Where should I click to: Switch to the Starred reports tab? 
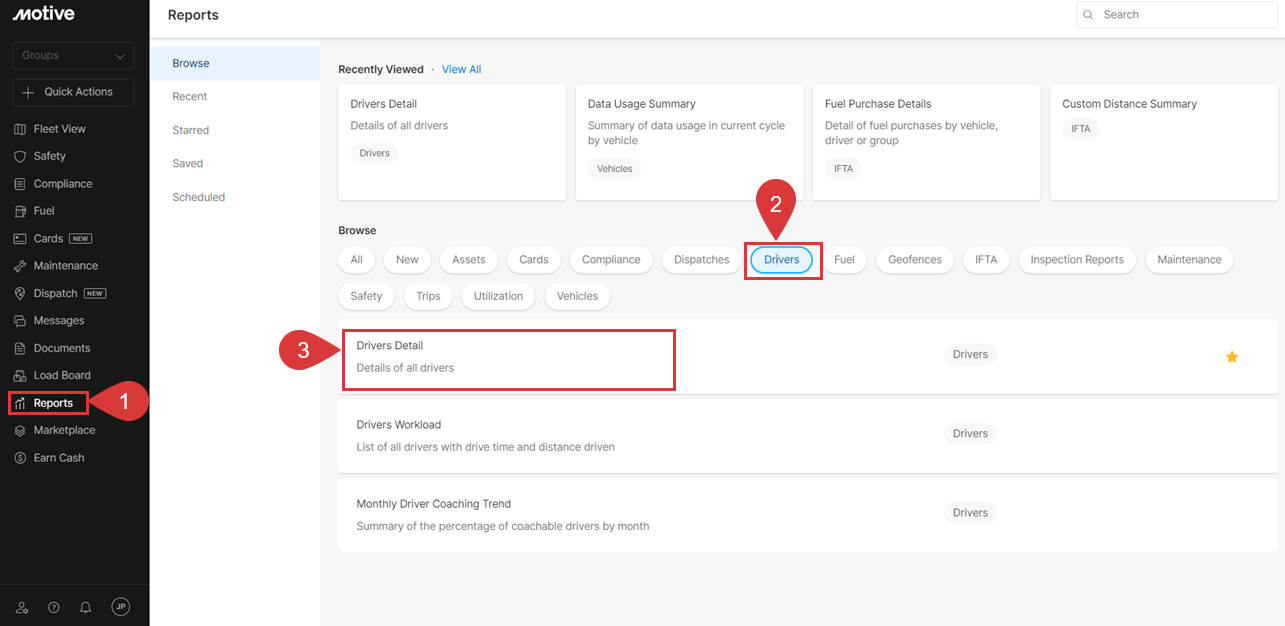(190, 130)
